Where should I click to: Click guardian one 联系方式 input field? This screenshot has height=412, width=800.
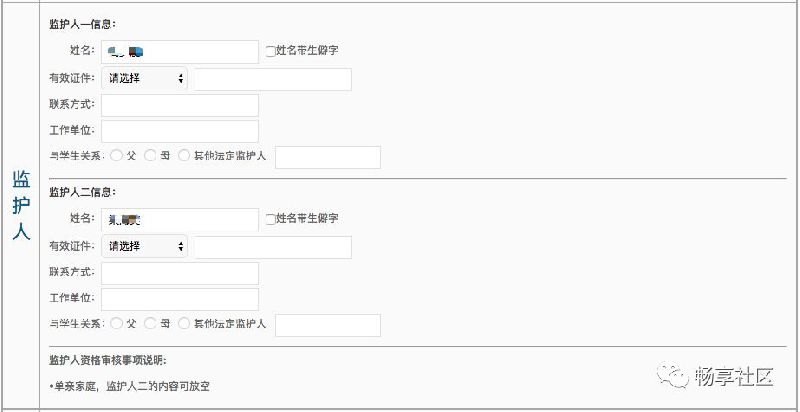[x=180, y=105]
